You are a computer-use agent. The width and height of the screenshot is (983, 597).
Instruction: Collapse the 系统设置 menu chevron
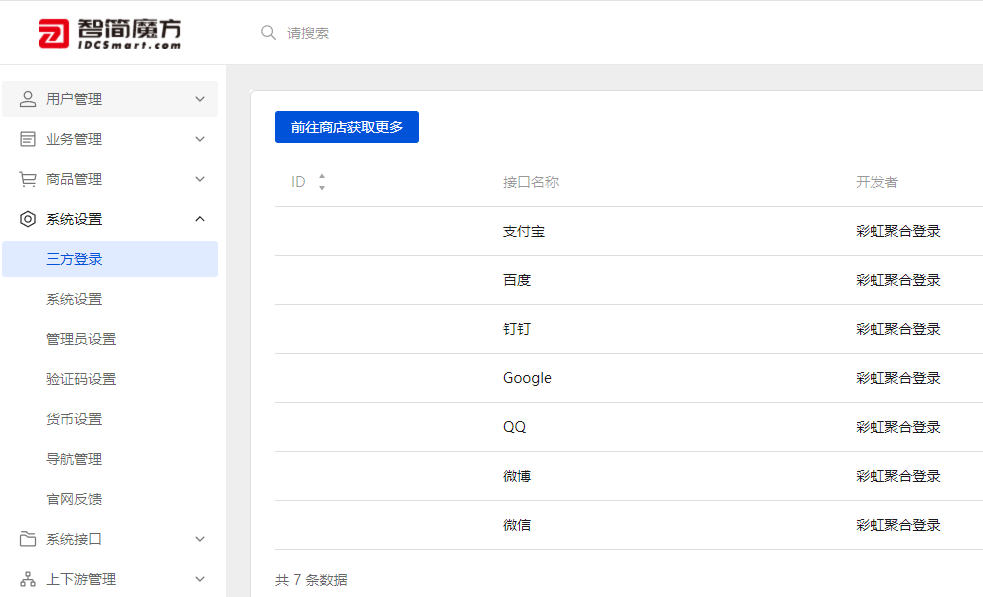click(x=200, y=219)
